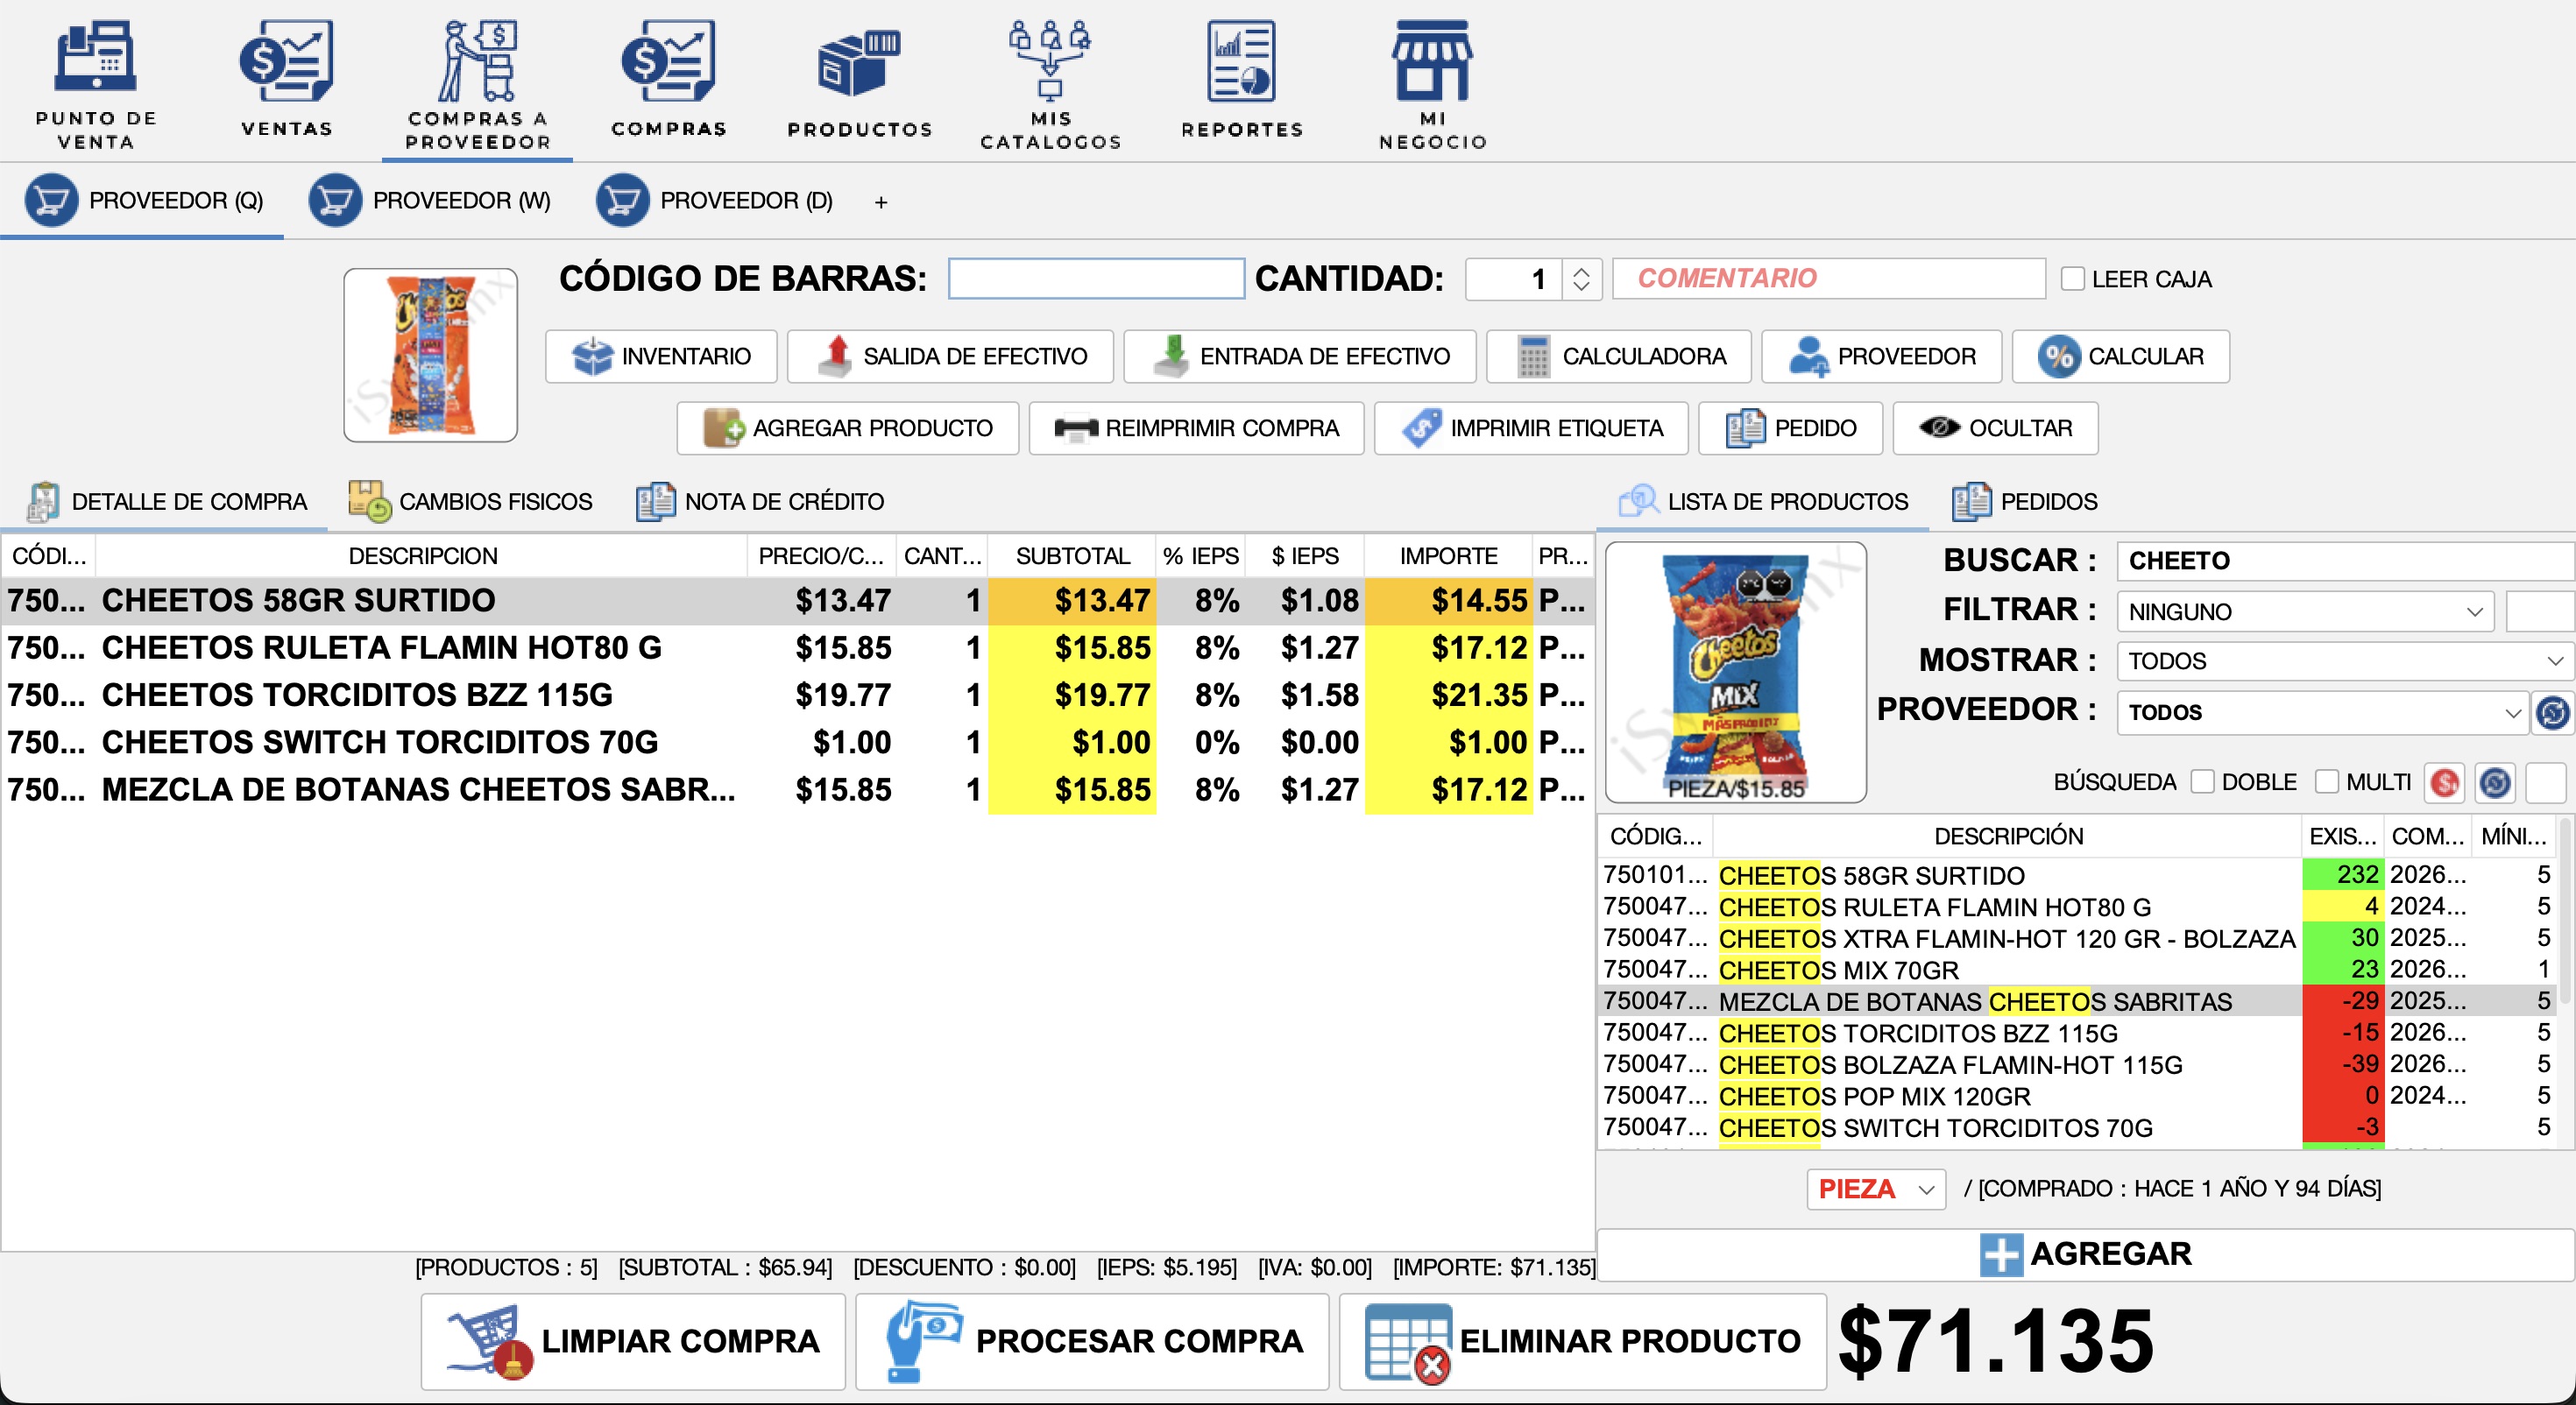The image size is (2576, 1405).
Task: Click blue round icon beside Multi checkbox
Action: (2495, 783)
